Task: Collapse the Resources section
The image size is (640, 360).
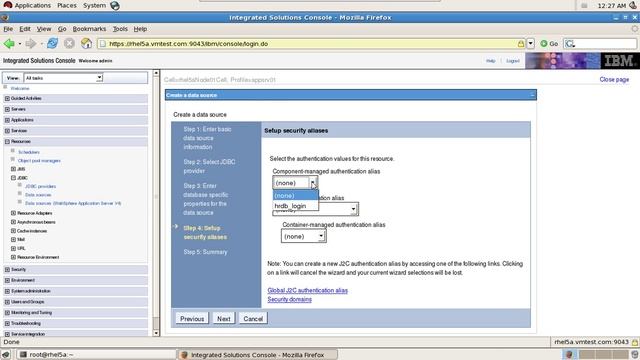Action: click(7, 141)
